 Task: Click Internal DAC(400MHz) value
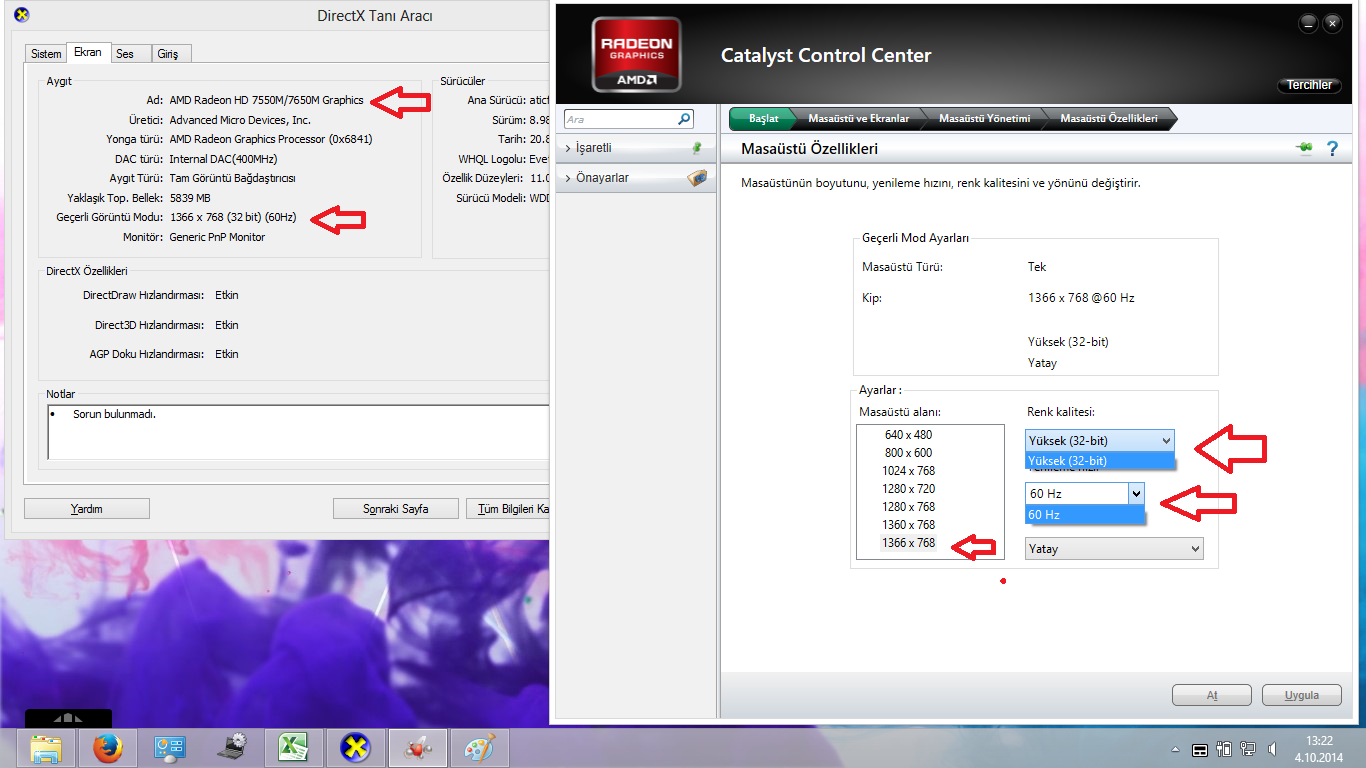[x=223, y=159]
